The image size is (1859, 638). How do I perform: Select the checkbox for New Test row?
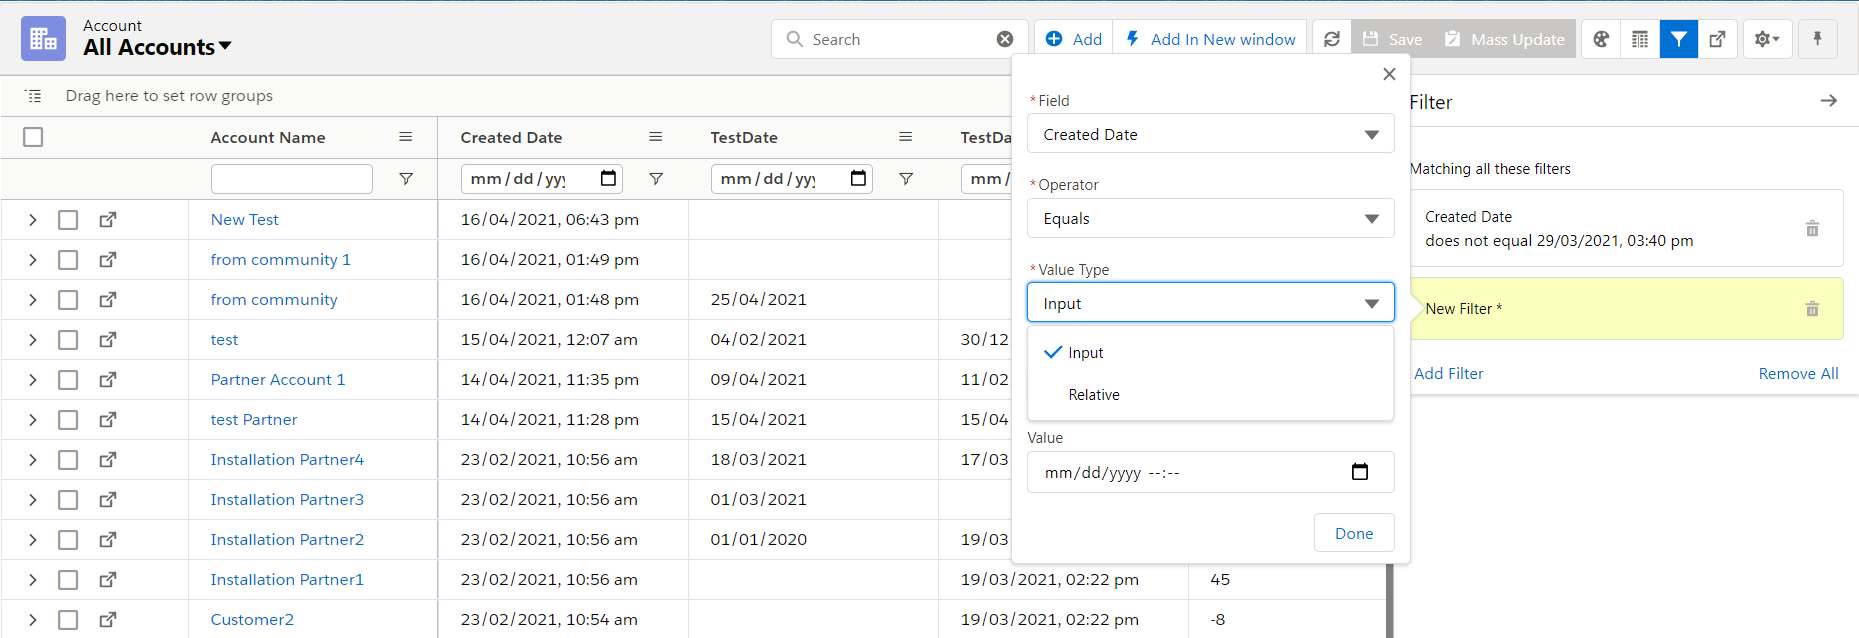[x=68, y=220]
